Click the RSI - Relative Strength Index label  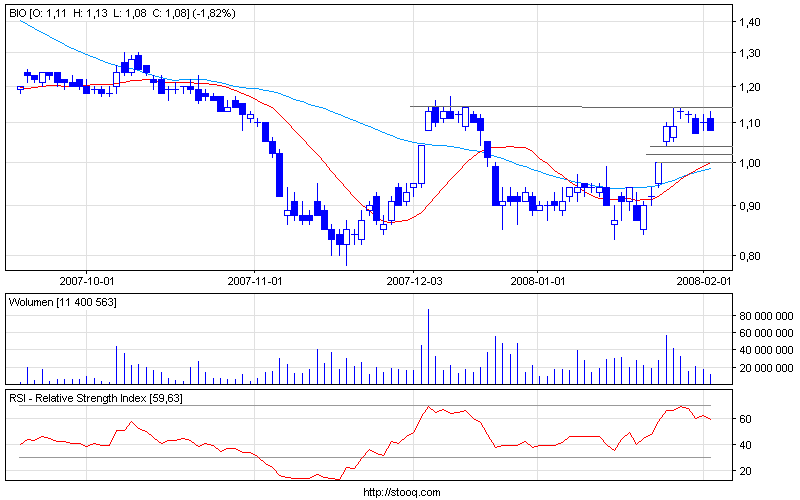[96, 398]
